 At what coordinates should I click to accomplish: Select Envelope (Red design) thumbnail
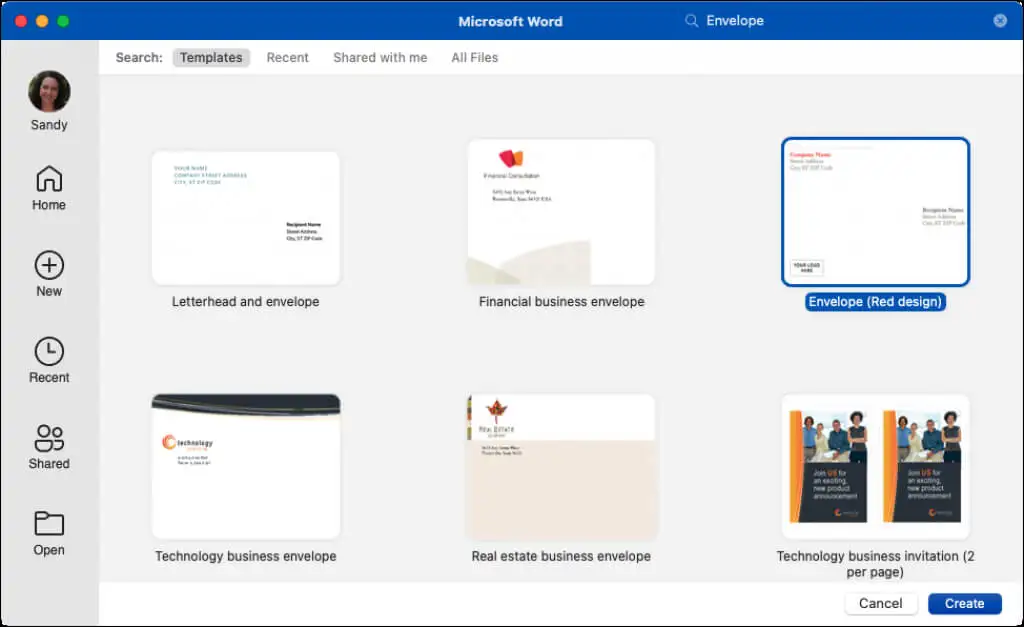pos(875,212)
